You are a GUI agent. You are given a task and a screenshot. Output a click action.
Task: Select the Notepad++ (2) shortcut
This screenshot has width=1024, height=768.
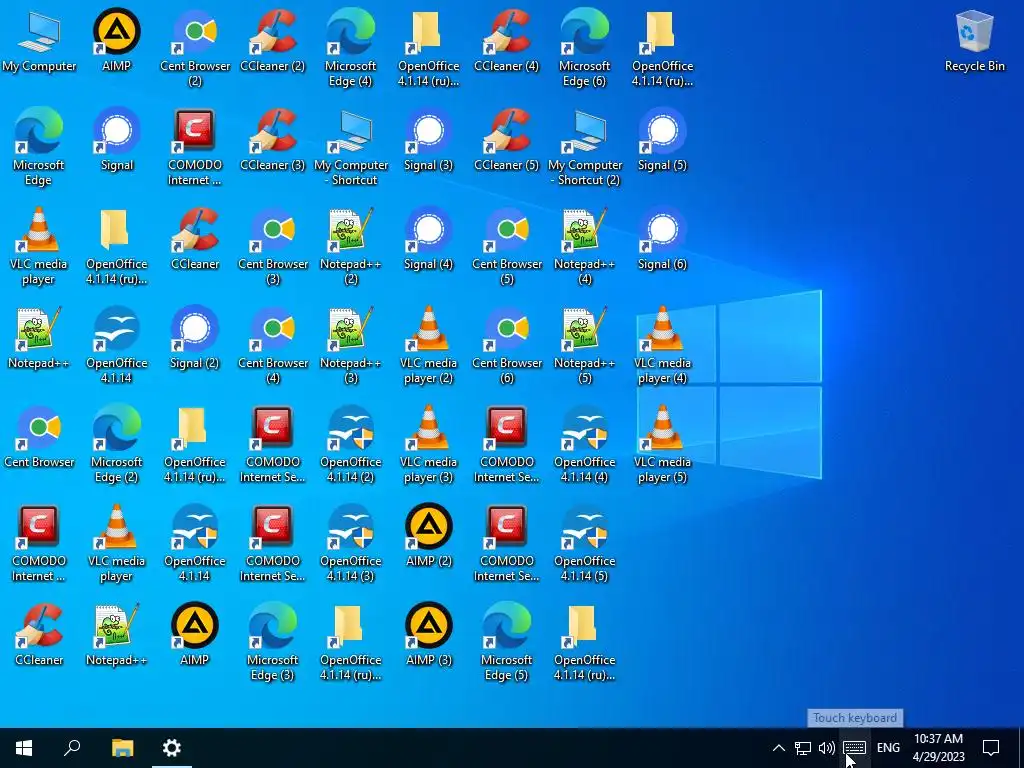[x=351, y=247]
